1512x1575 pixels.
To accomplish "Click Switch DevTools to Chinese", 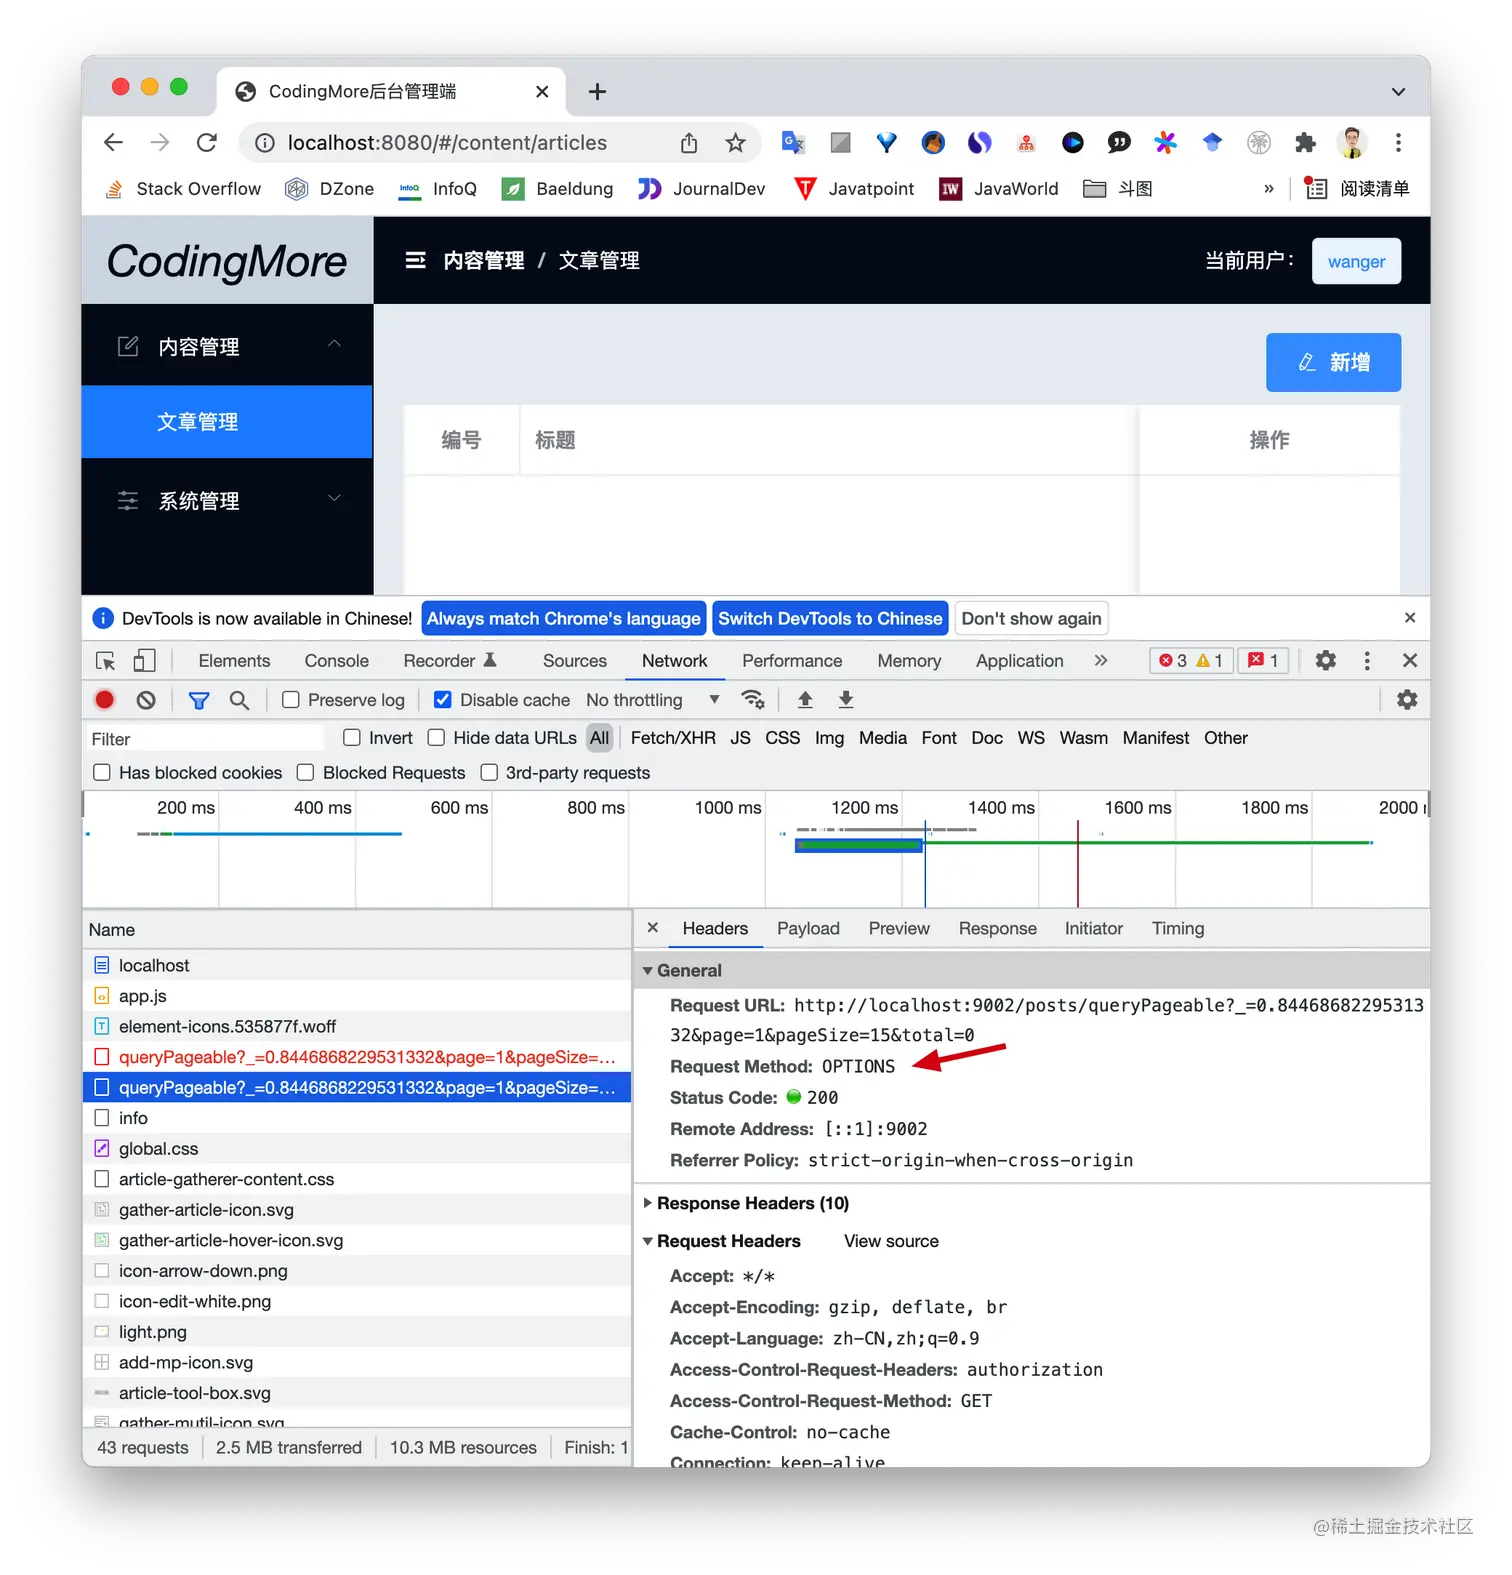I will 830,619.
